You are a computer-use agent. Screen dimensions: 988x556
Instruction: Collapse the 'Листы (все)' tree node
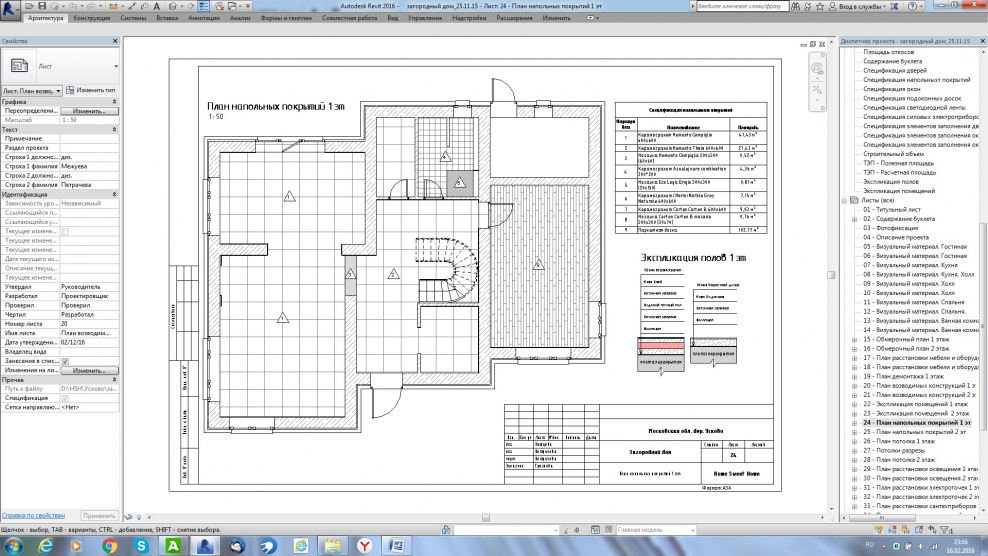coord(842,200)
